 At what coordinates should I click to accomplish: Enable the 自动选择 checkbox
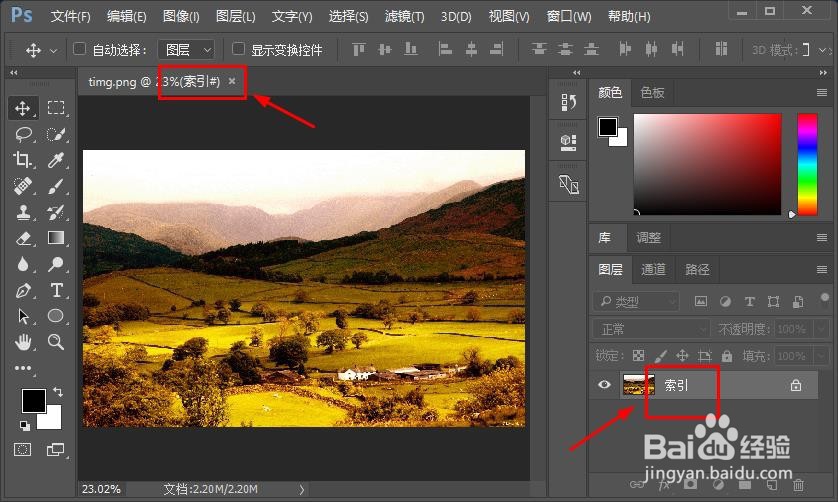(79, 49)
